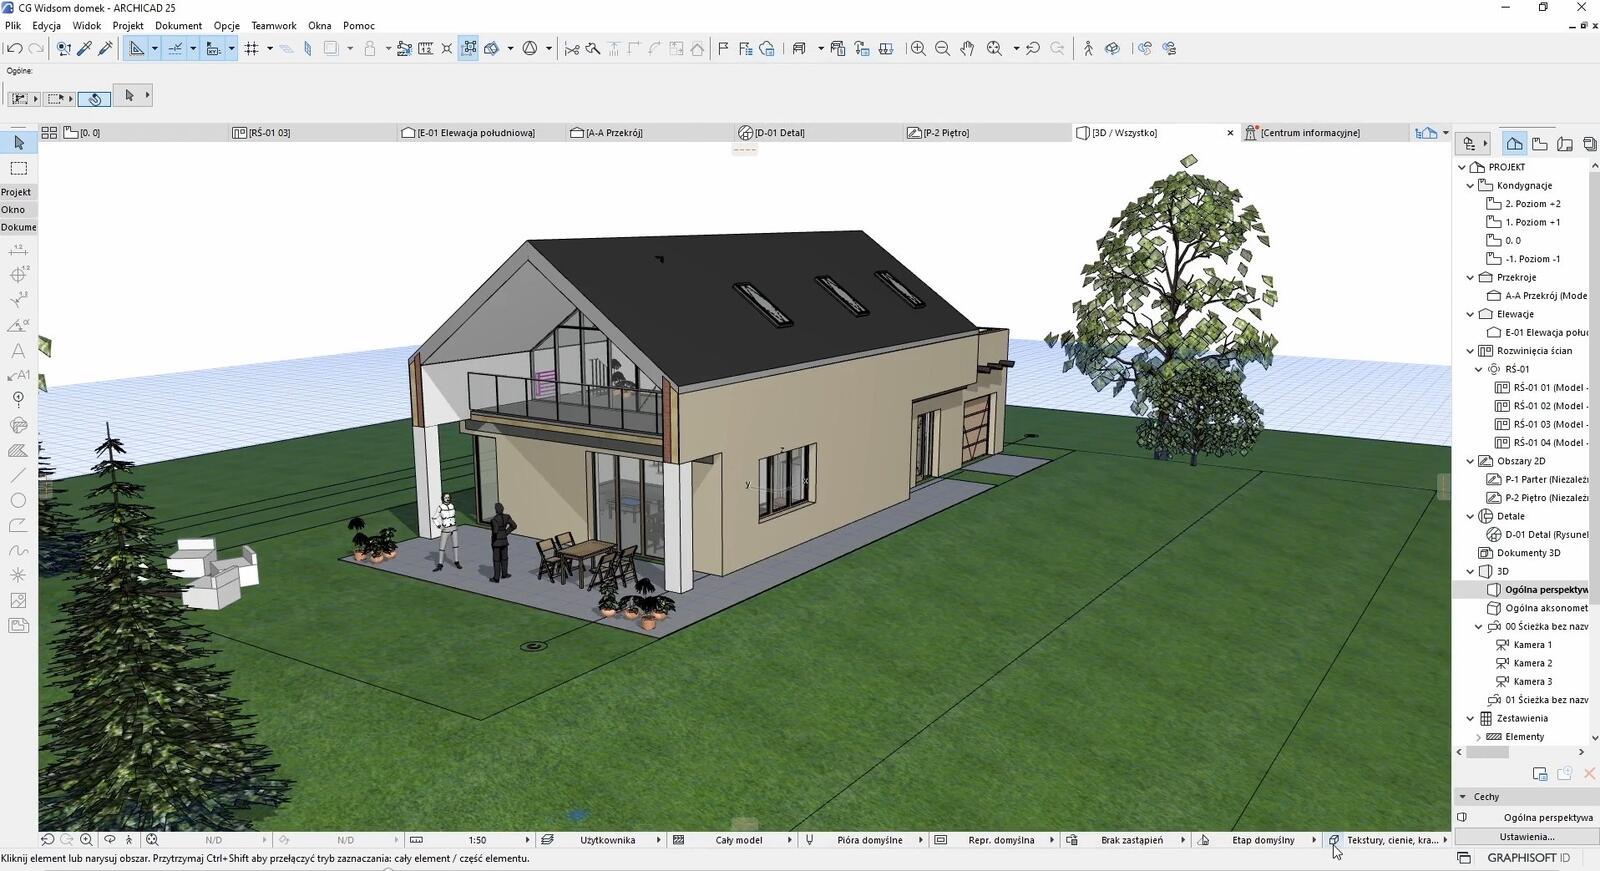The image size is (1600, 871).
Task: Open the Kamera 2 view
Action: (x=1532, y=663)
